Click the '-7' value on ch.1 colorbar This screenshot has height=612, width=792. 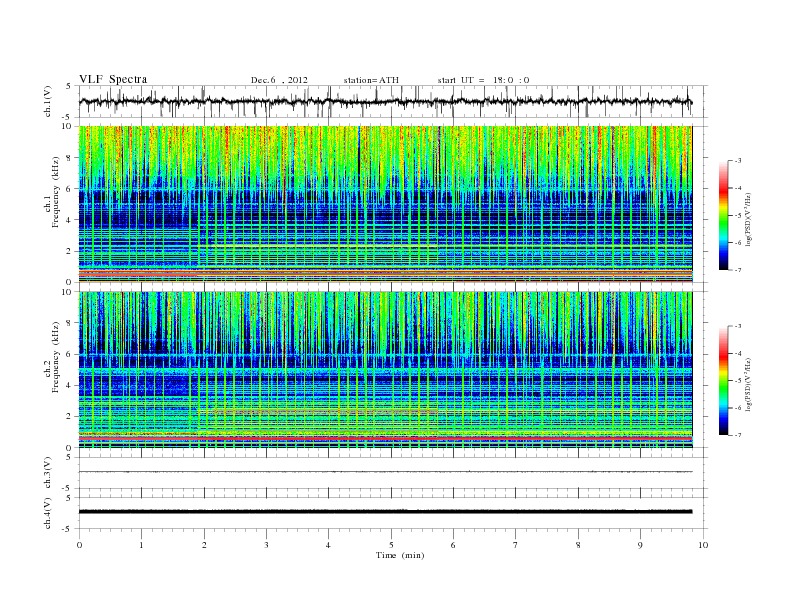pos(738,270)
